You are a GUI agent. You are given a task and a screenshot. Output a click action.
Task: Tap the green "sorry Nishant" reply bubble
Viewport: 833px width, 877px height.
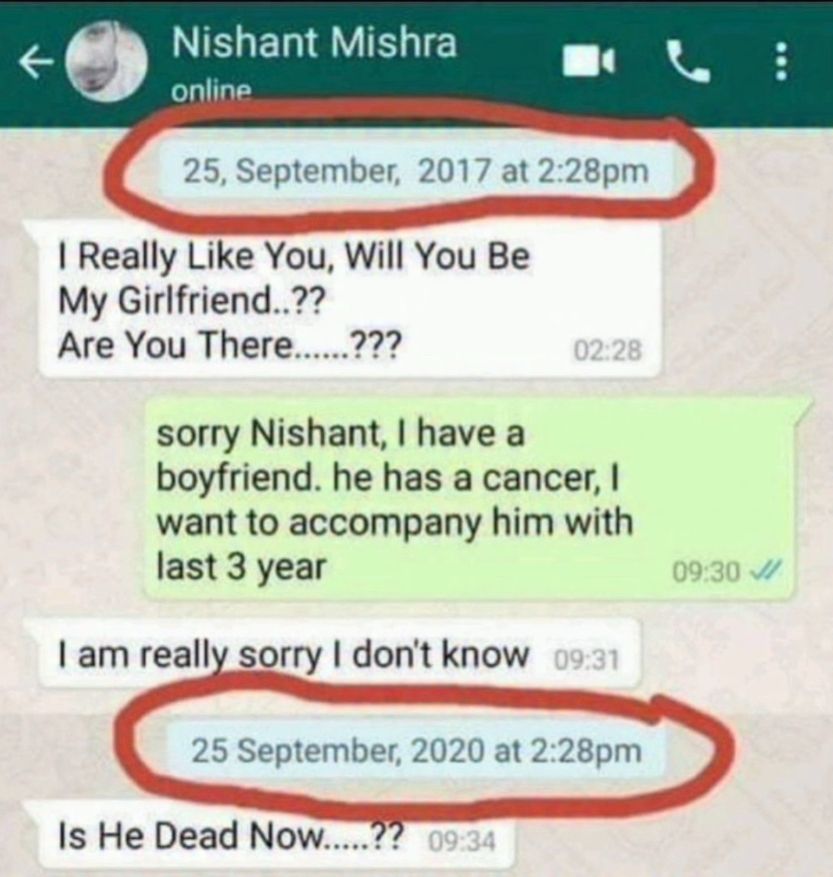[x=469, y=498]
